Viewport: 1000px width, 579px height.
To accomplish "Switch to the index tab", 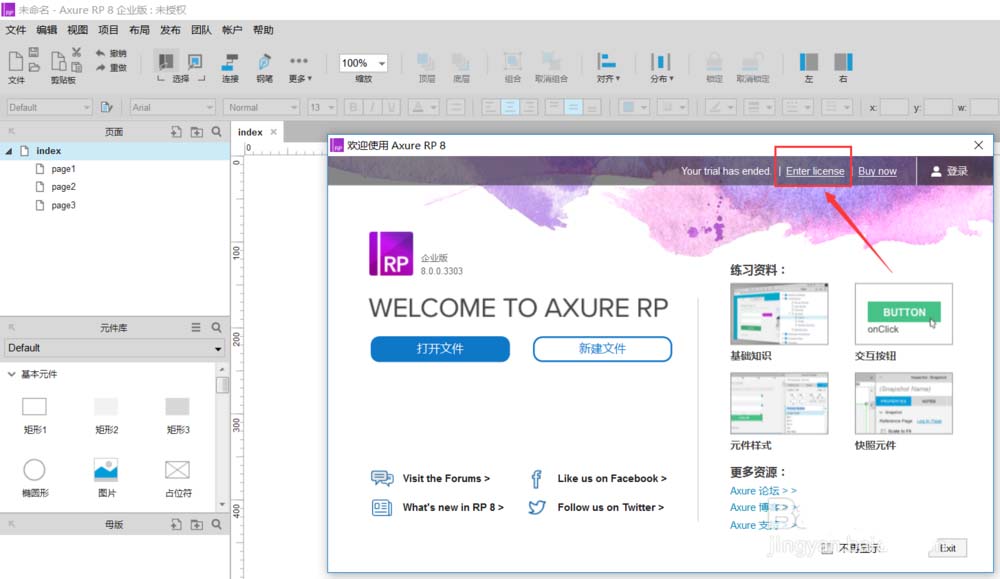I will [250, 131].
